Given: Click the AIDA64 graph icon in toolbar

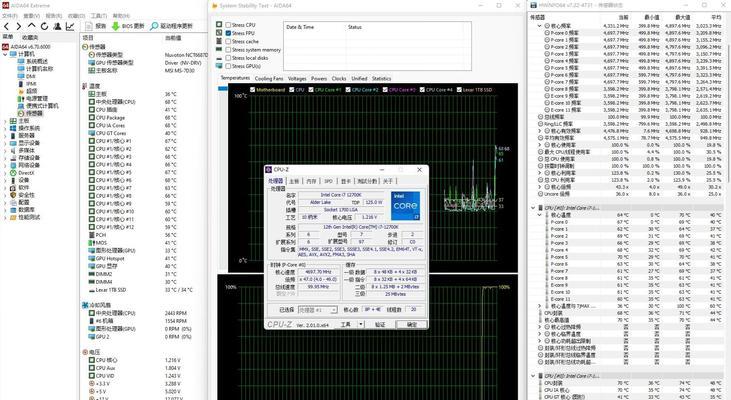Looking at the screenshot, I should point(70,27).
